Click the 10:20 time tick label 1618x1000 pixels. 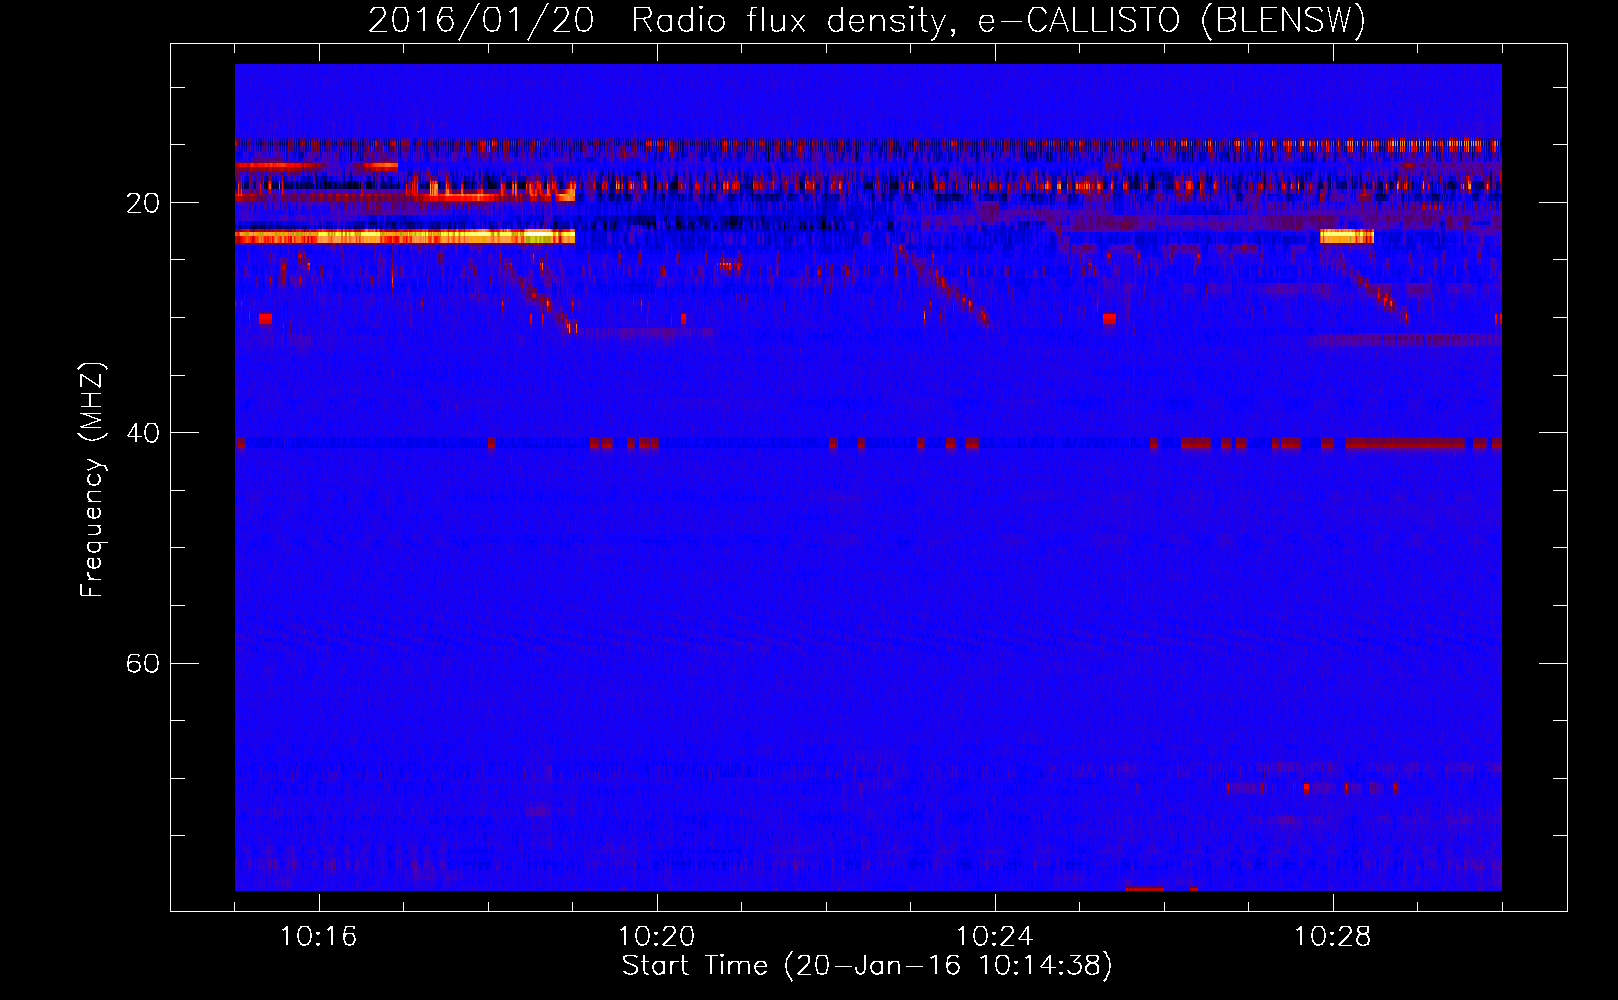tap(656, 937)
